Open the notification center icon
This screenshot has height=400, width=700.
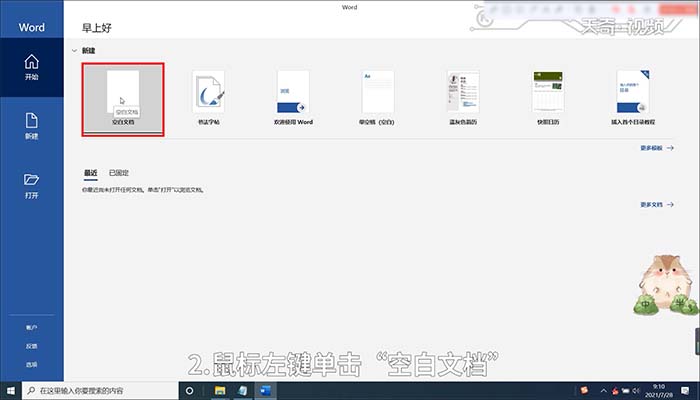tap(685, 391)
